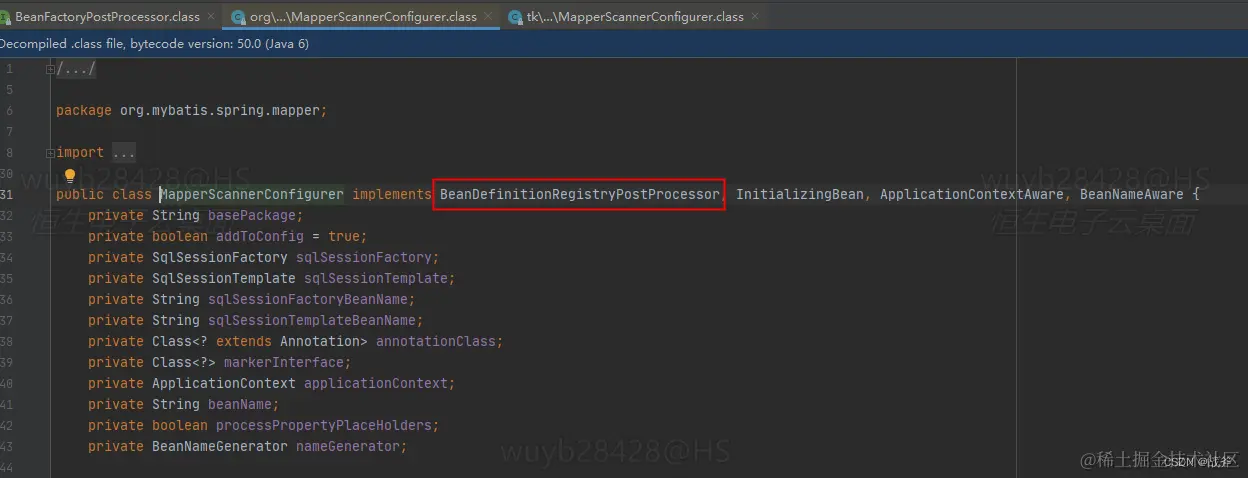Click the folded import "..." placeholder
The image size is (1248, 478).
(123, 152)
